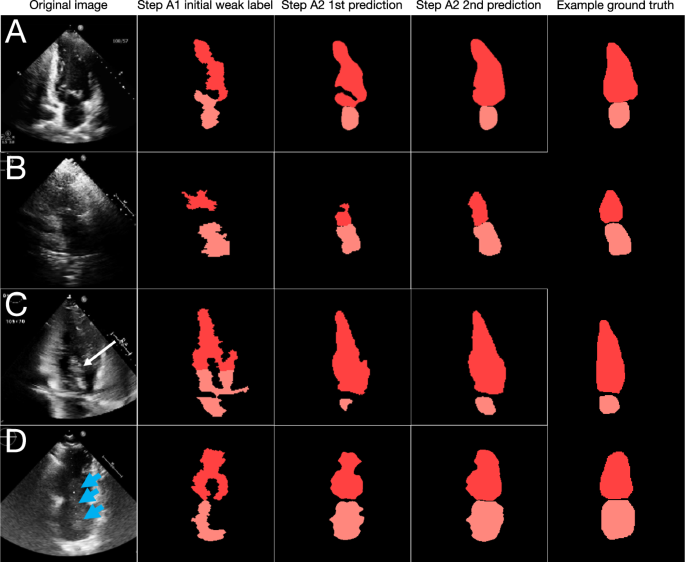Select row C 2nd prediction mask

[x=488, y=363]
